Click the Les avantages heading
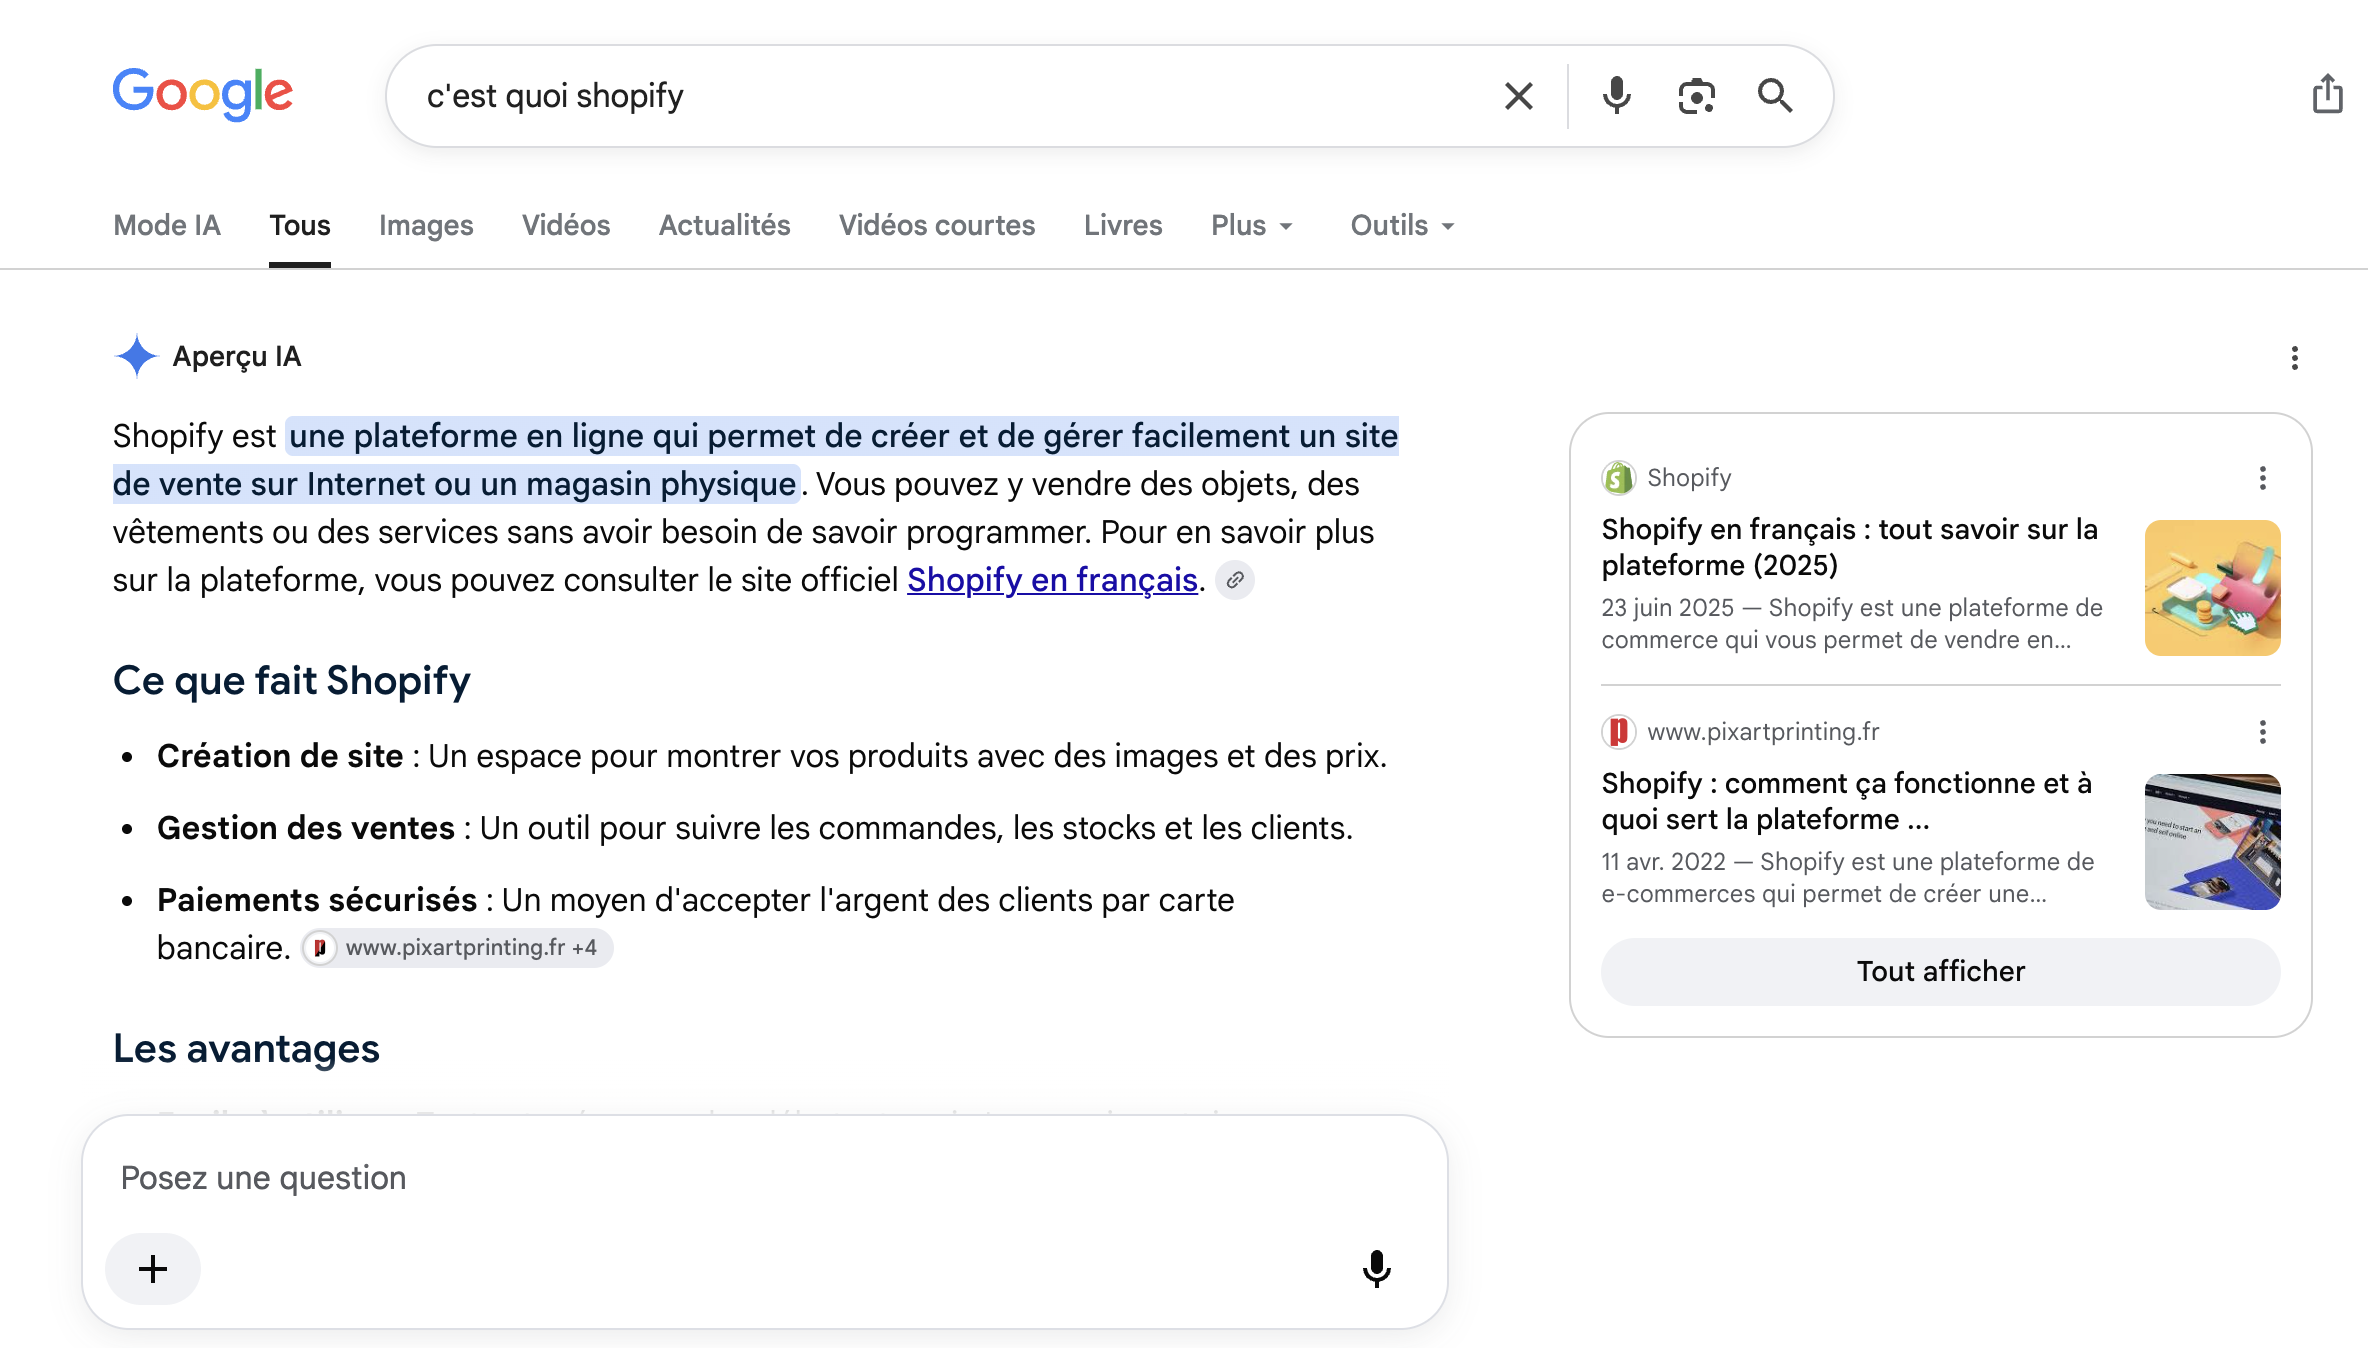The image size is (2368, 1348). point(246,1049)
